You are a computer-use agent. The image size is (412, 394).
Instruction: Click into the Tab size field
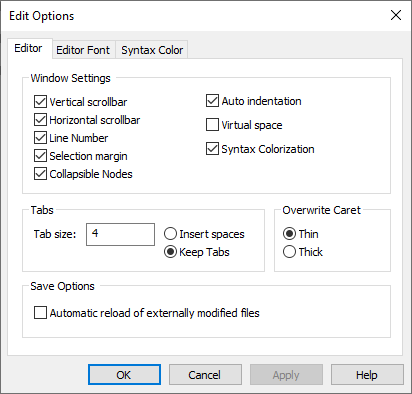pos(120,234)
